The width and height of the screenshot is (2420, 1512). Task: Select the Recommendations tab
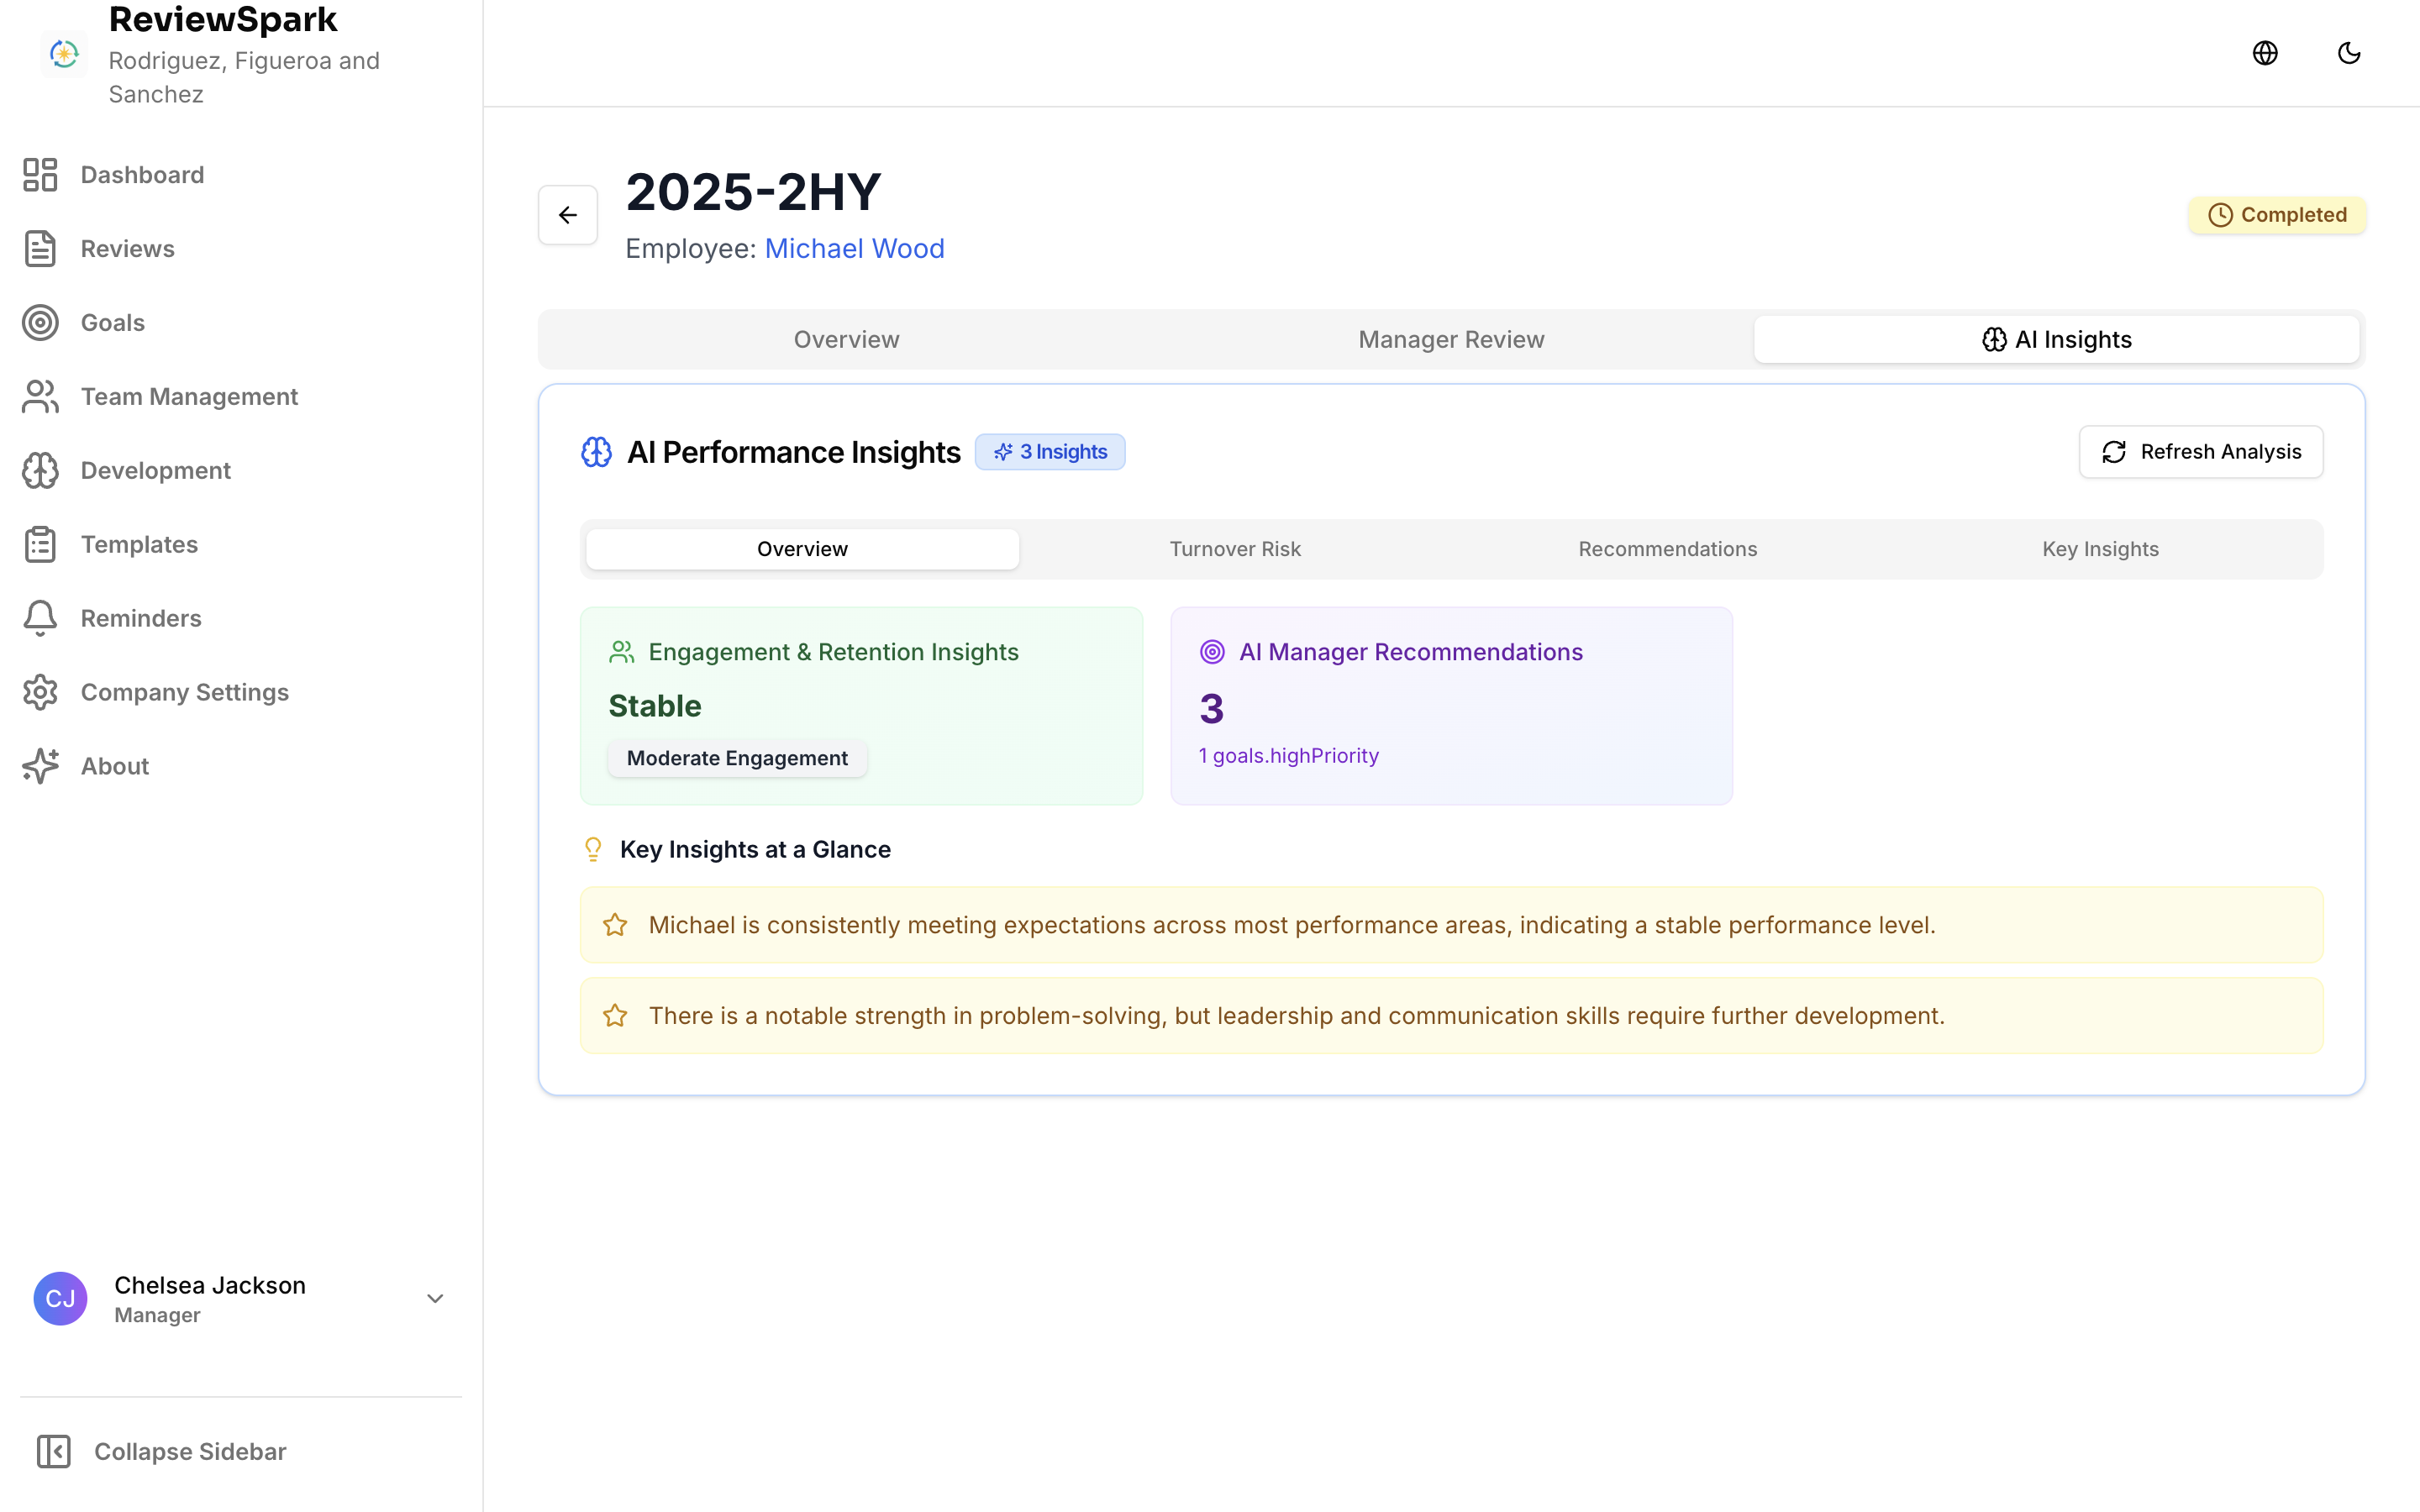coord(1667,548)
